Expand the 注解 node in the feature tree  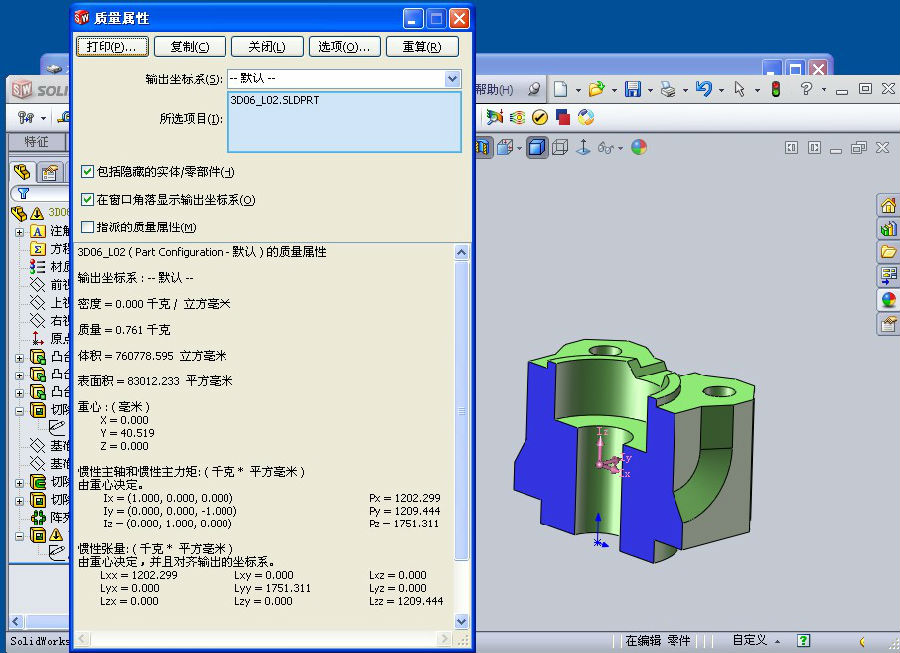(19, 231)
